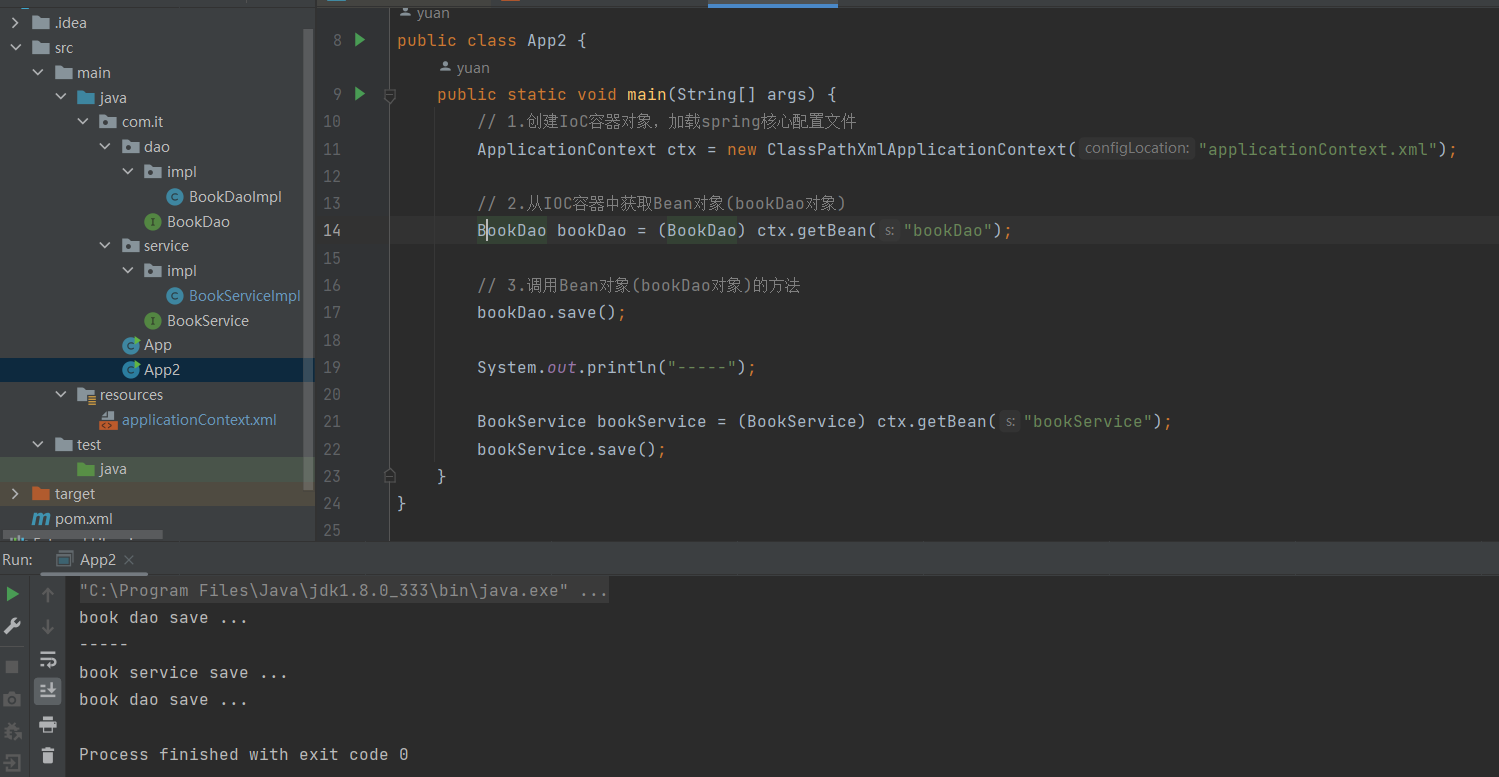Image resolution: width=1499 pixels, height=777 pixels.
Task: Click the bug icon in Run sidebar
Action: tap(12, 732)
